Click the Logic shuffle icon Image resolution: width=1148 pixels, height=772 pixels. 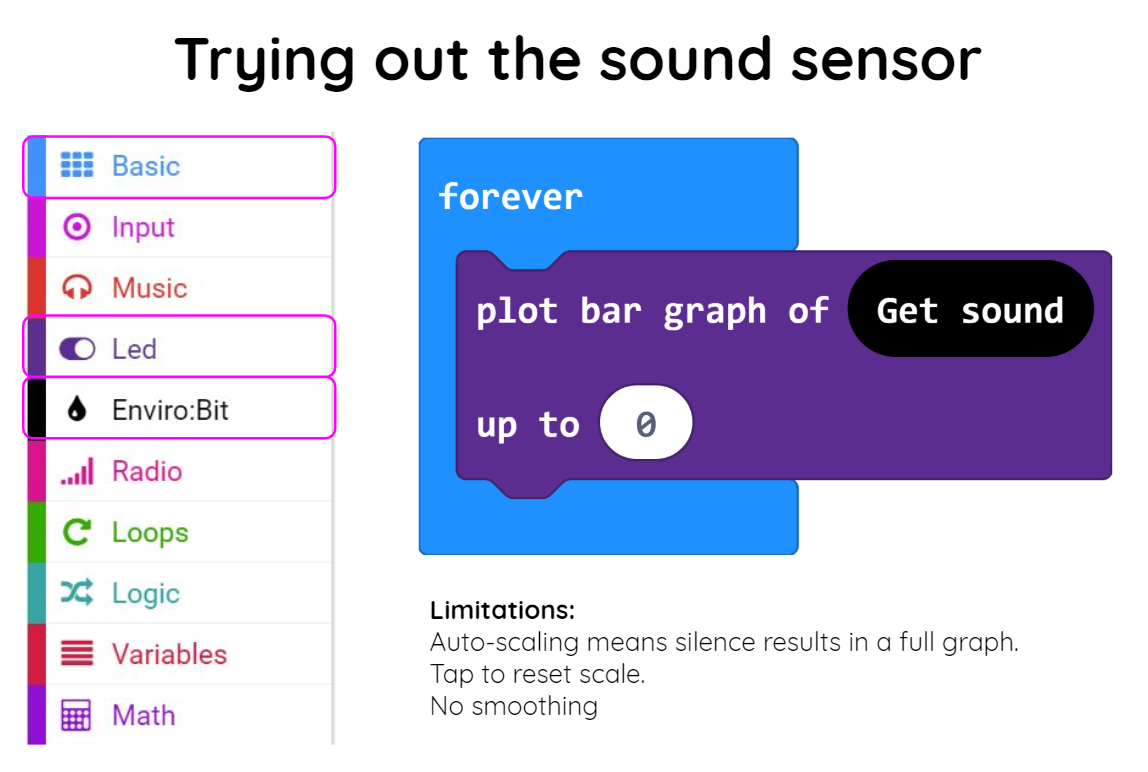click(x=77, y=593)
